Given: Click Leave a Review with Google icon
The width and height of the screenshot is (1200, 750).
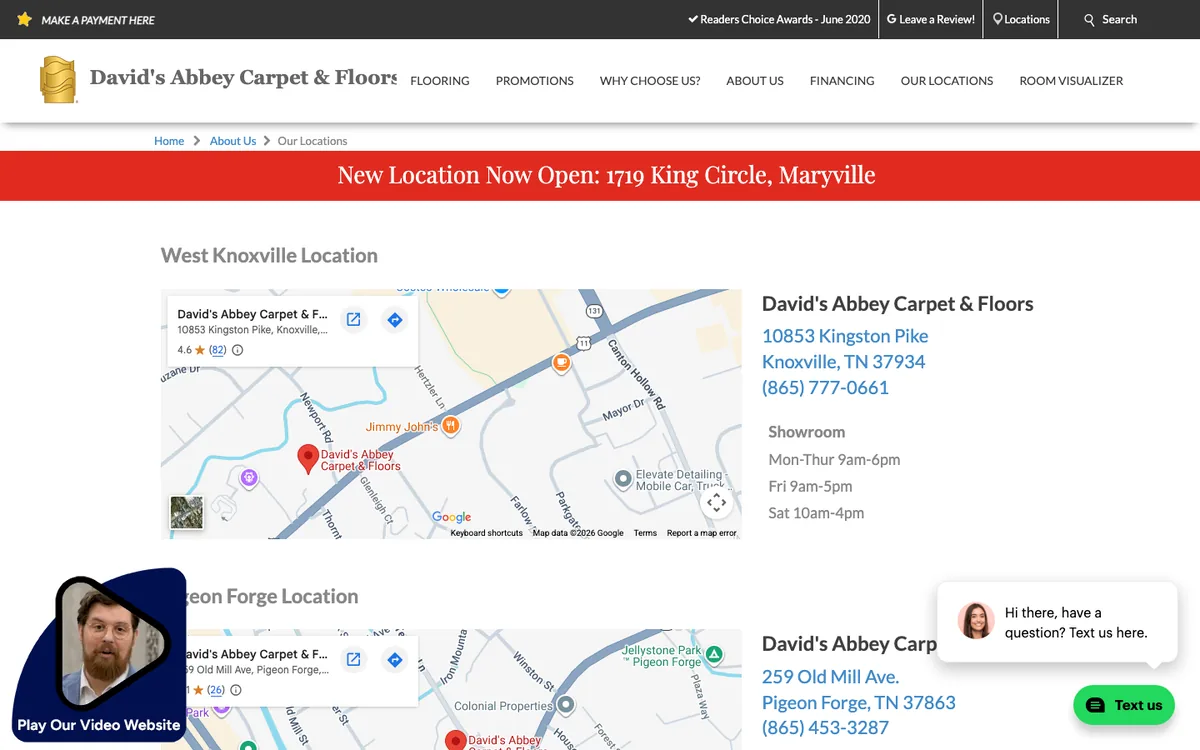Looking at the screenshot, I should coord(931,19).
